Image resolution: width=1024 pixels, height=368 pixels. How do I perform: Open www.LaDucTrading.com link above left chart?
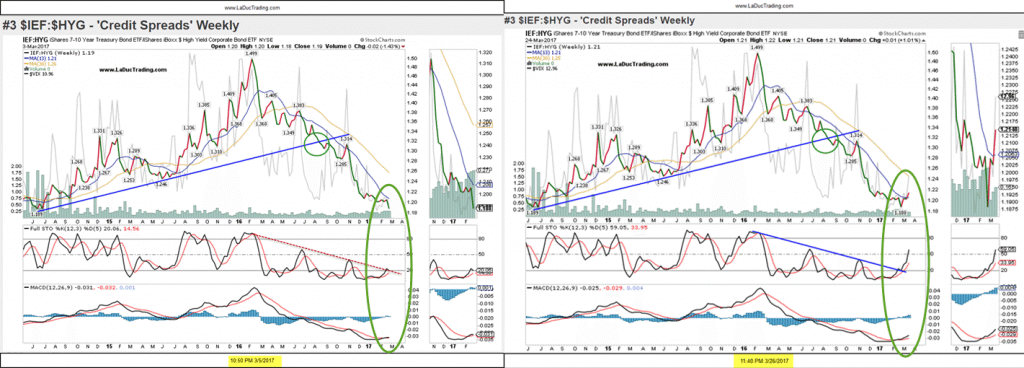pyautogui.click(x=252, y=8)
